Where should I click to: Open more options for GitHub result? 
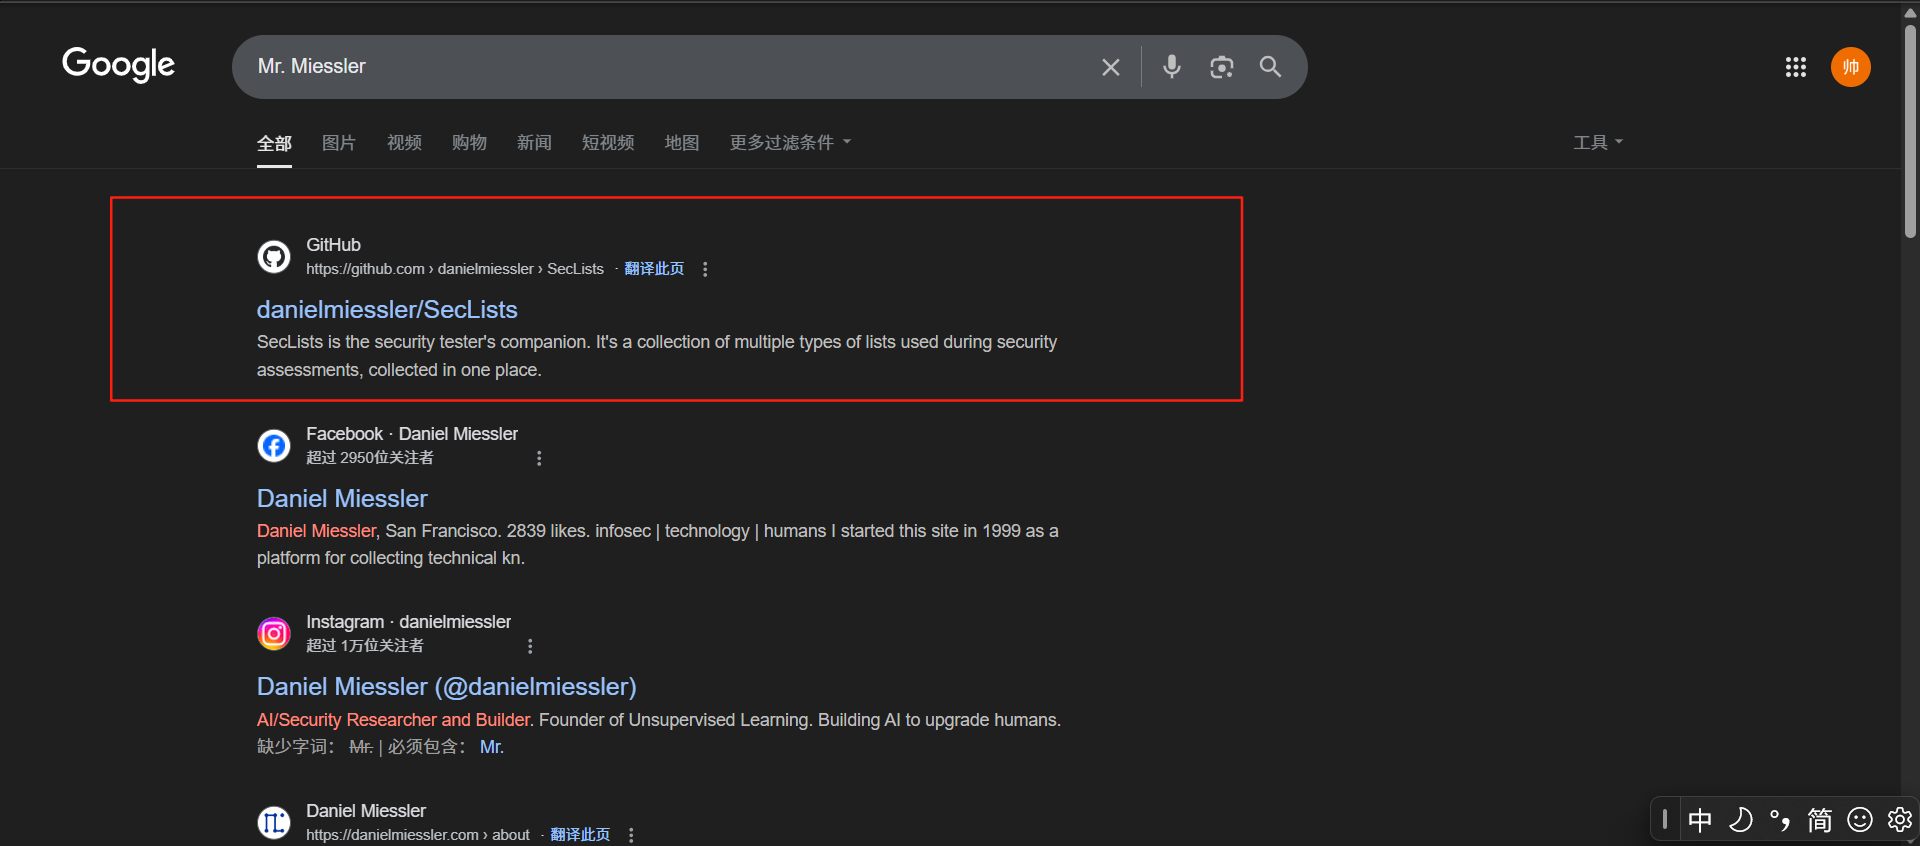705,269
